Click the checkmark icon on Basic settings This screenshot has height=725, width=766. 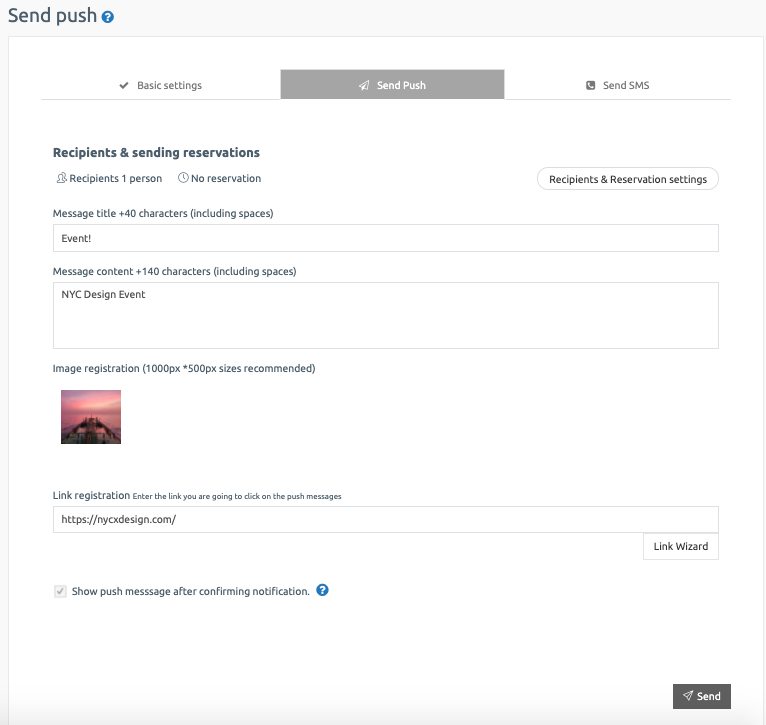pos(124,86)
